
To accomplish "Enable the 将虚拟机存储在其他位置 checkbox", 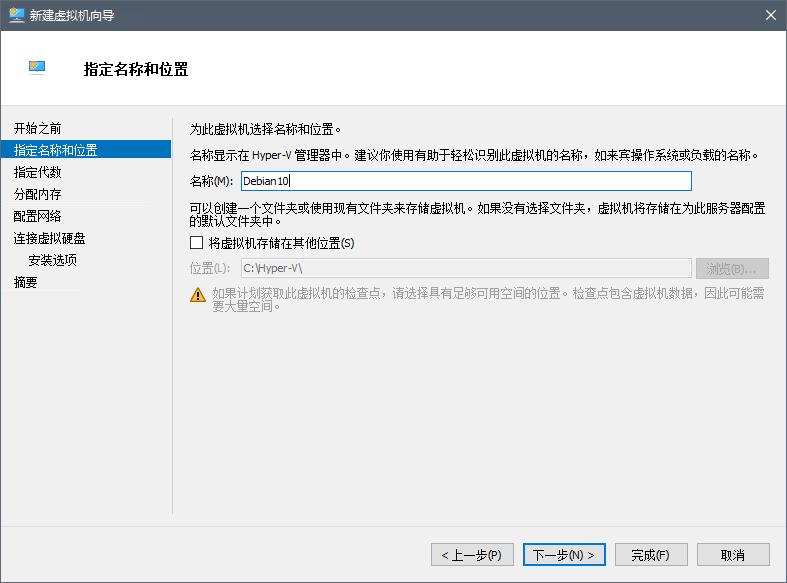I will tap(197, 243).
